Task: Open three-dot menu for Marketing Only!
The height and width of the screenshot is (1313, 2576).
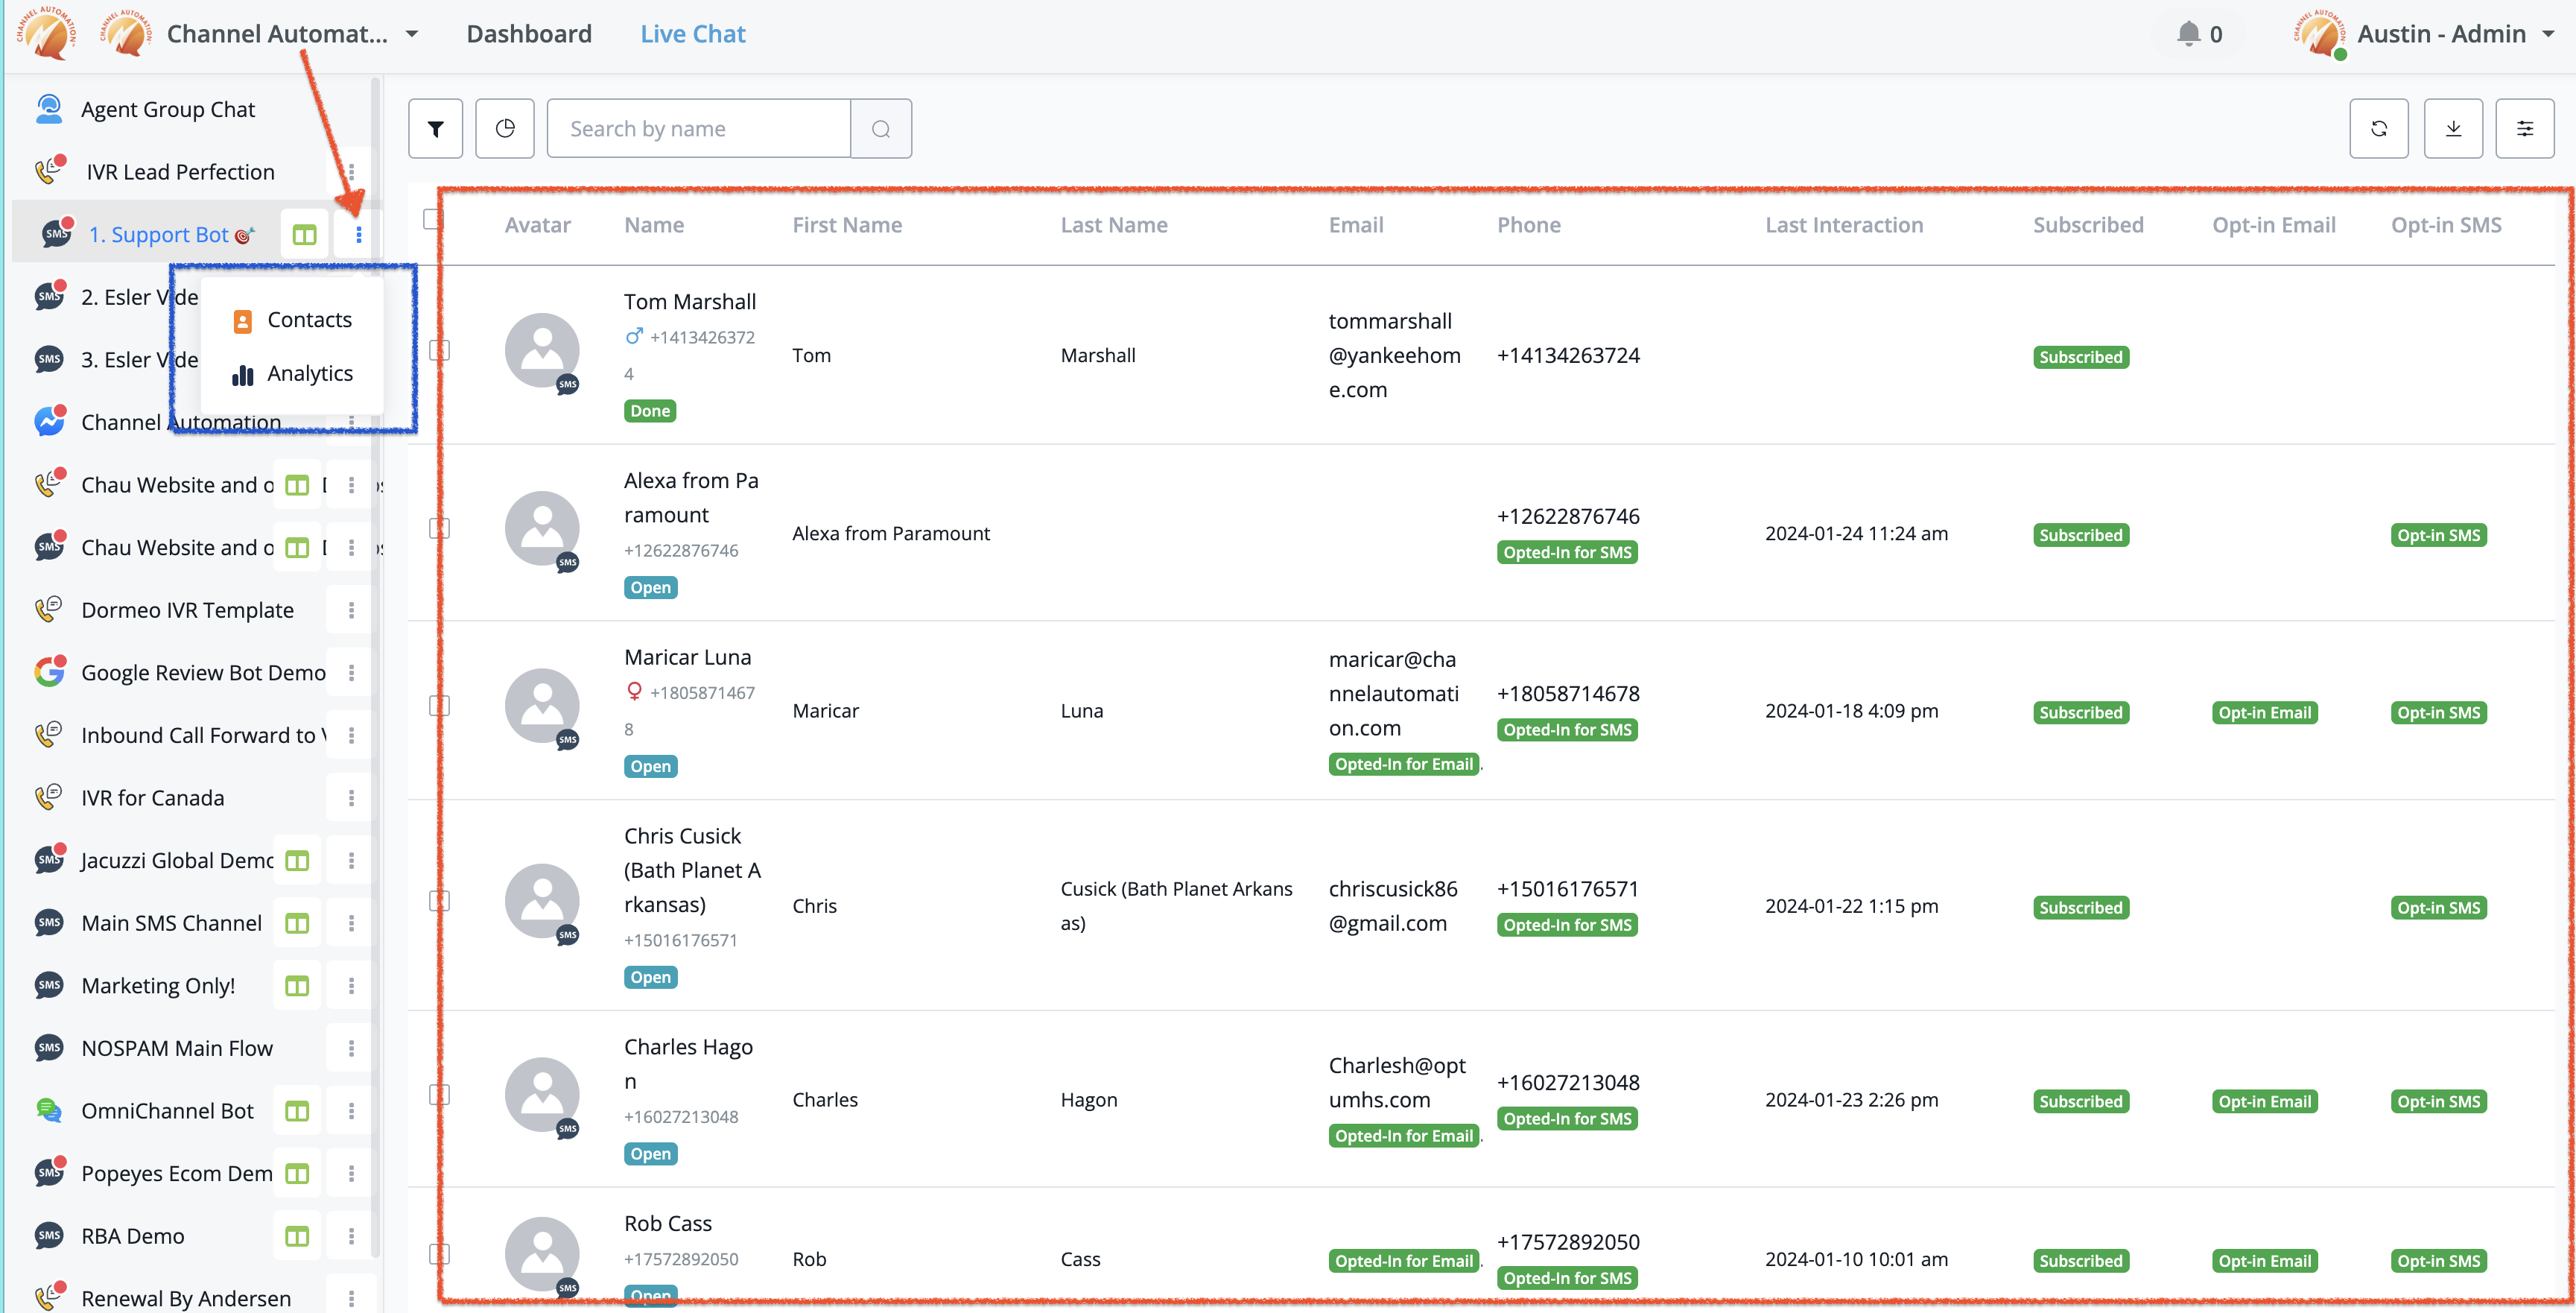Action: pos(351,986)
